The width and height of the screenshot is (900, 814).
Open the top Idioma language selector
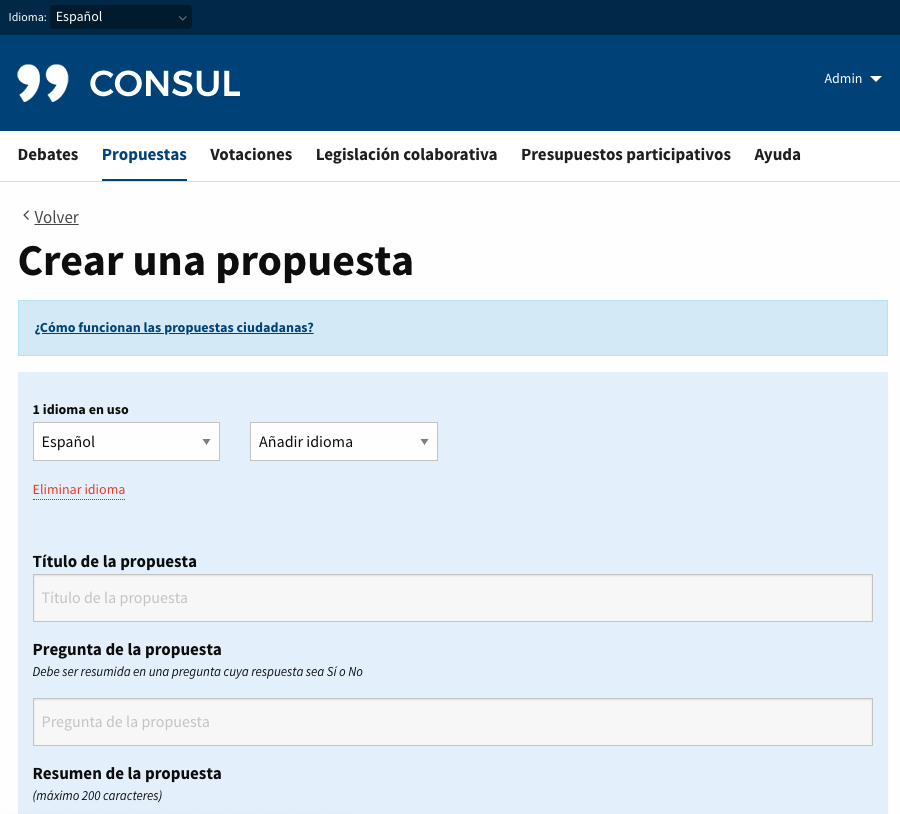(x=121, y=17)
